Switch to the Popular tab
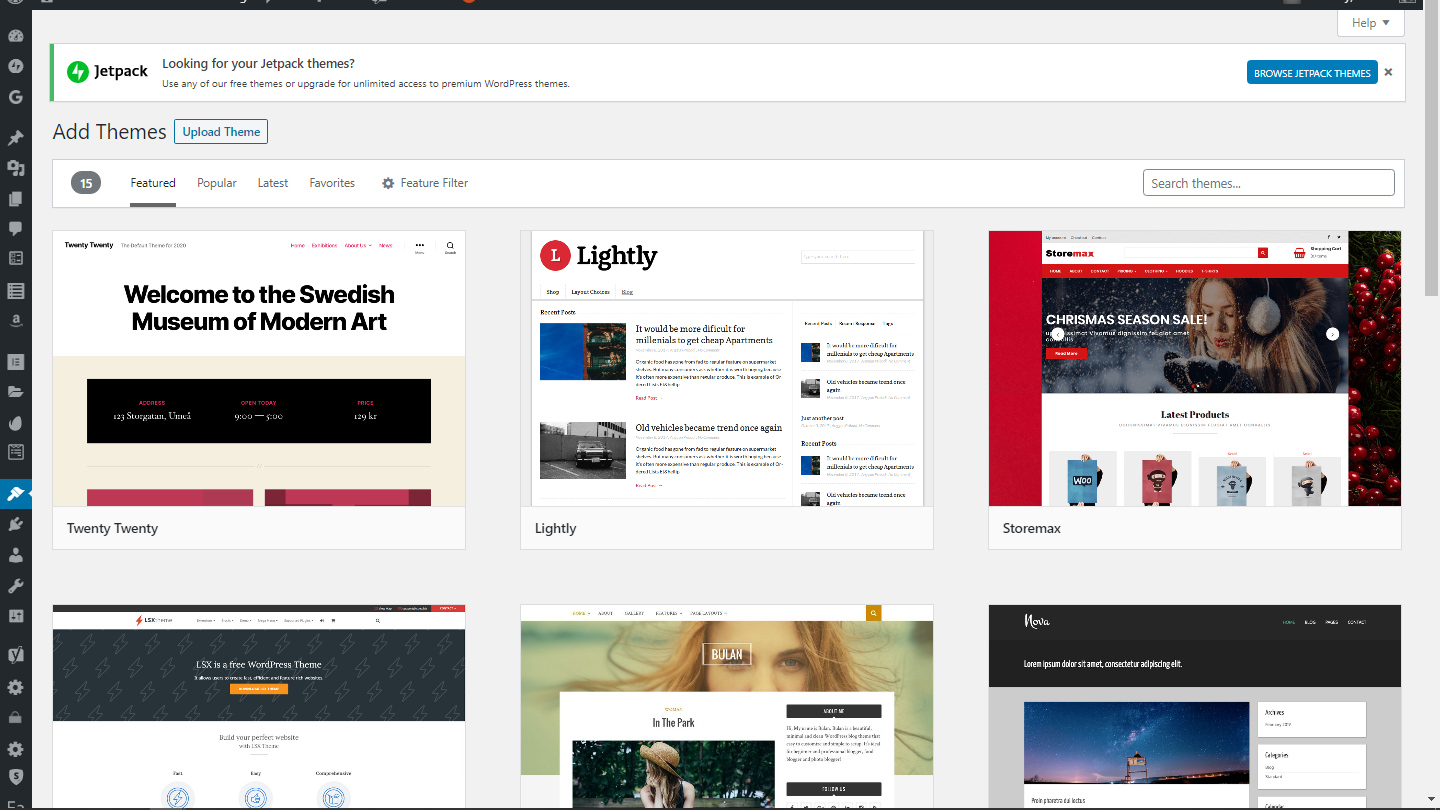1440x810 pixels. coord(217,183)
